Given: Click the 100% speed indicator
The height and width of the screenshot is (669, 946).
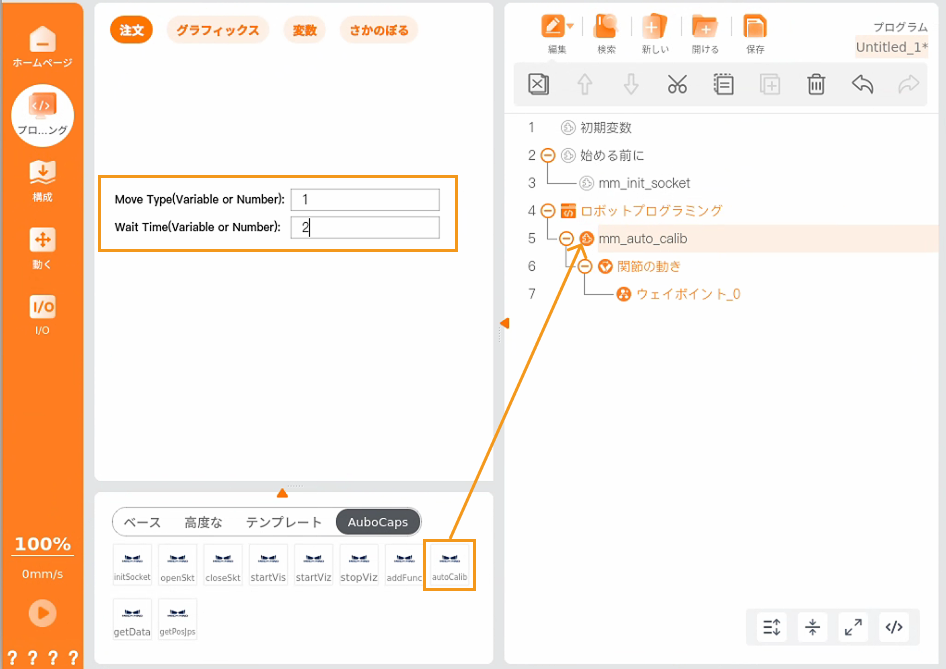Looking at the screenshot, I should [x=42, y=544].
